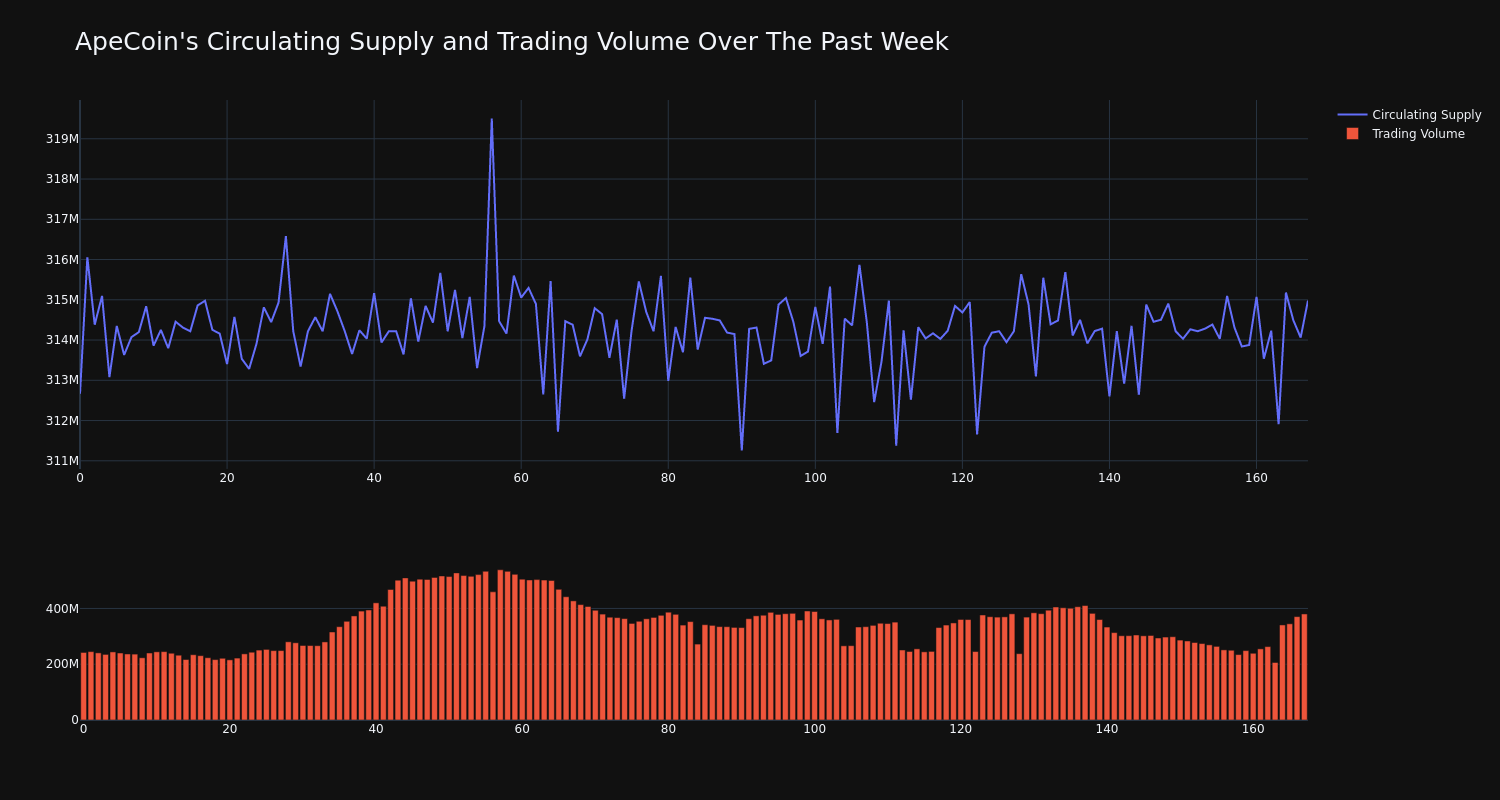Click x-axis label 160 on supply chart
The image size is (1500, 800).
[x=1256, y=478]
